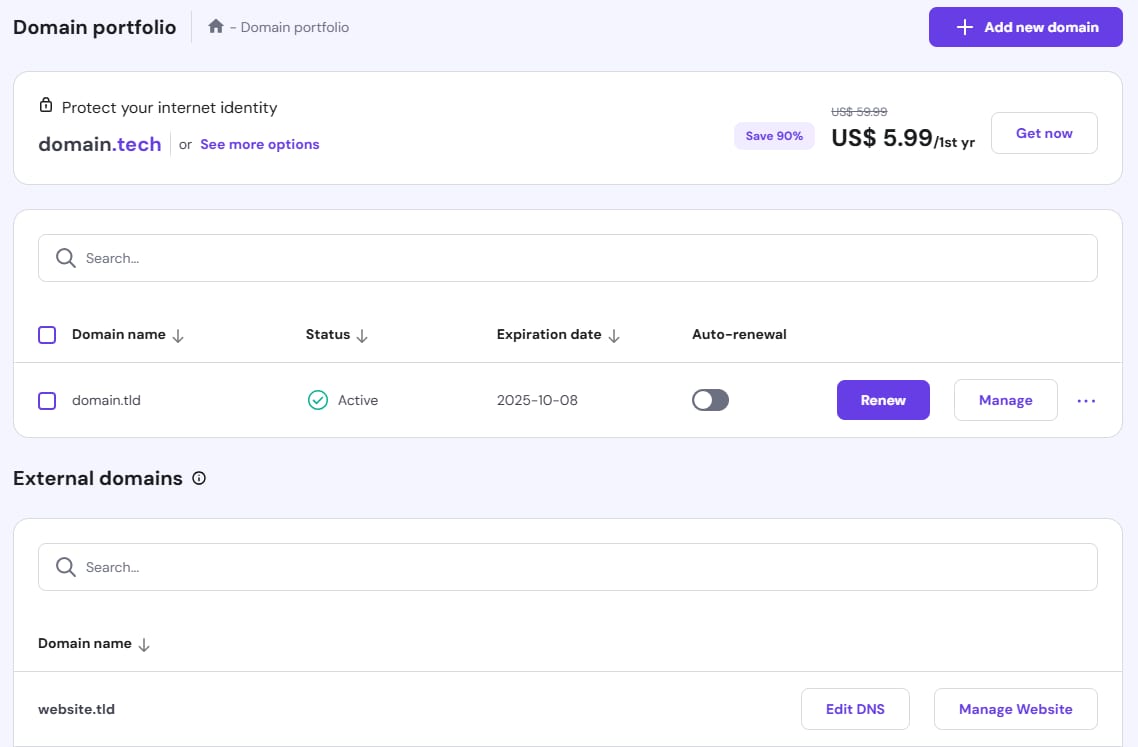Click the green Active status checkmark icon
This screenshot has width=1138, height=747.
tap(317, 400)
